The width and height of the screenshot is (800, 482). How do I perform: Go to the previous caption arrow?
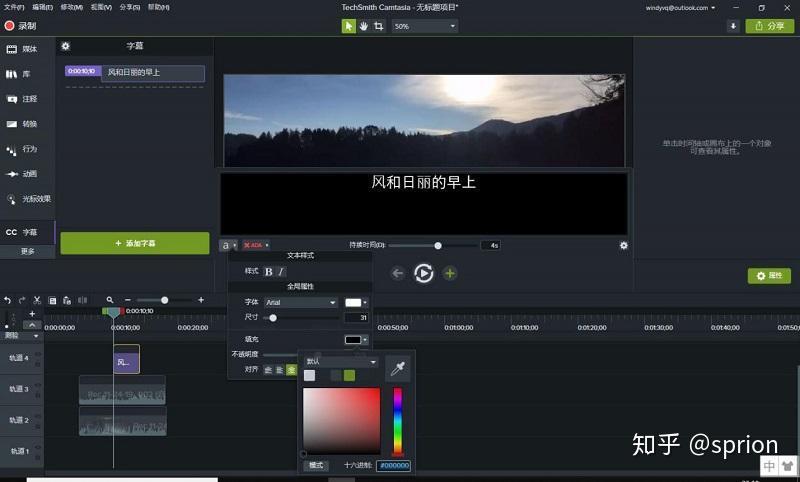tap(397, 273)
